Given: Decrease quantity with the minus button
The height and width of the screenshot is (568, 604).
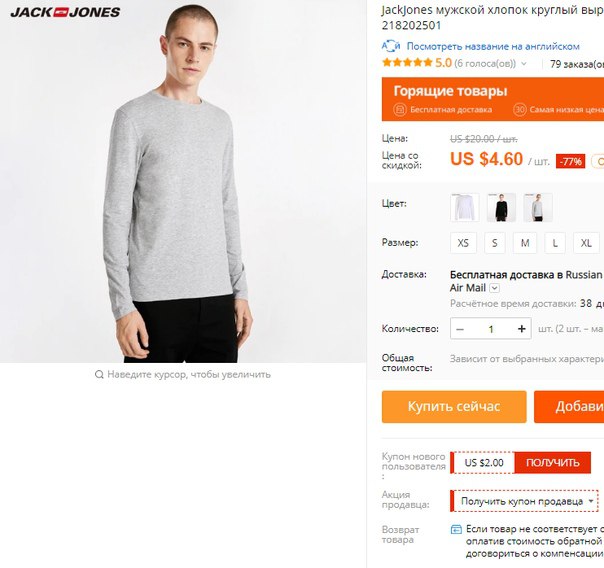Looking at the screenshot, I should click(x=460, y=329).
